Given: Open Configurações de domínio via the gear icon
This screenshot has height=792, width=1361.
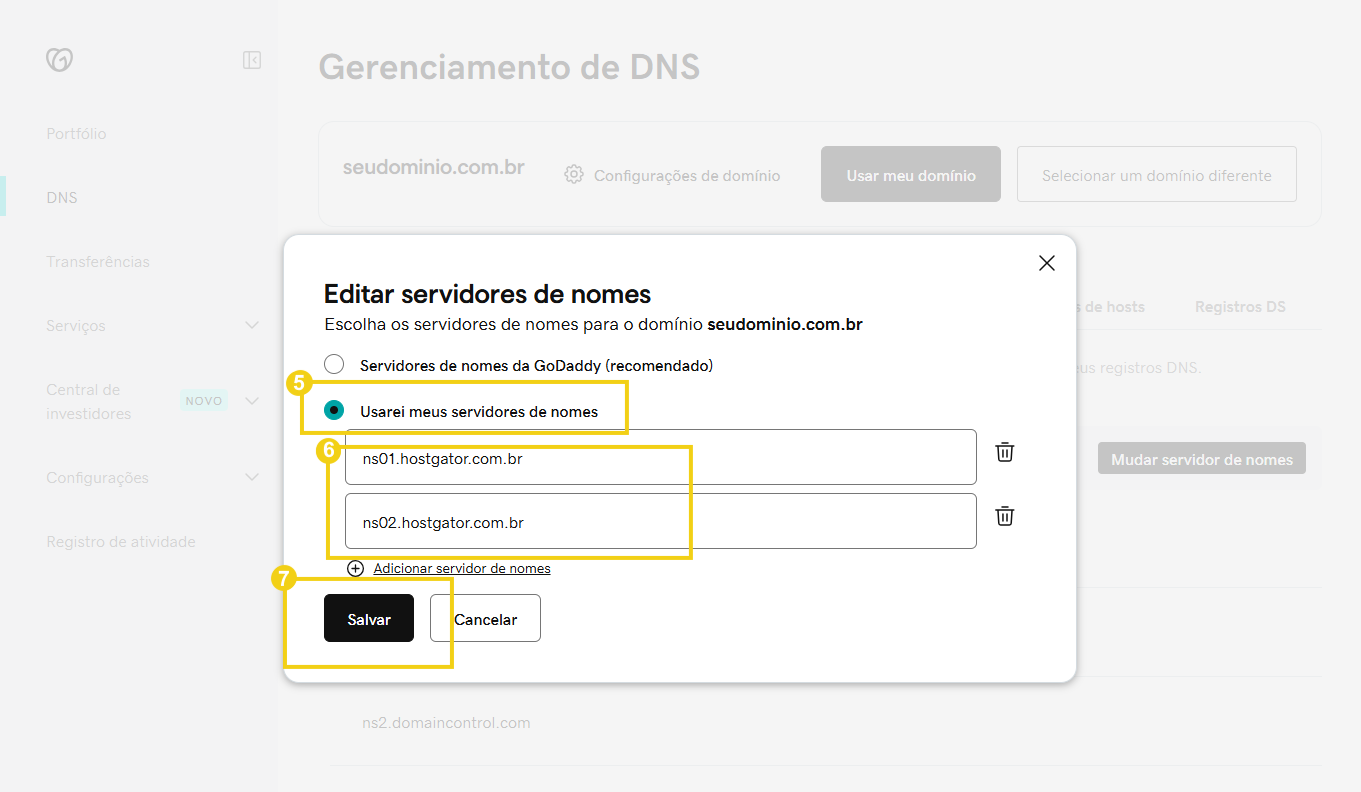Looking at the screenshot, I should point(573,174).
